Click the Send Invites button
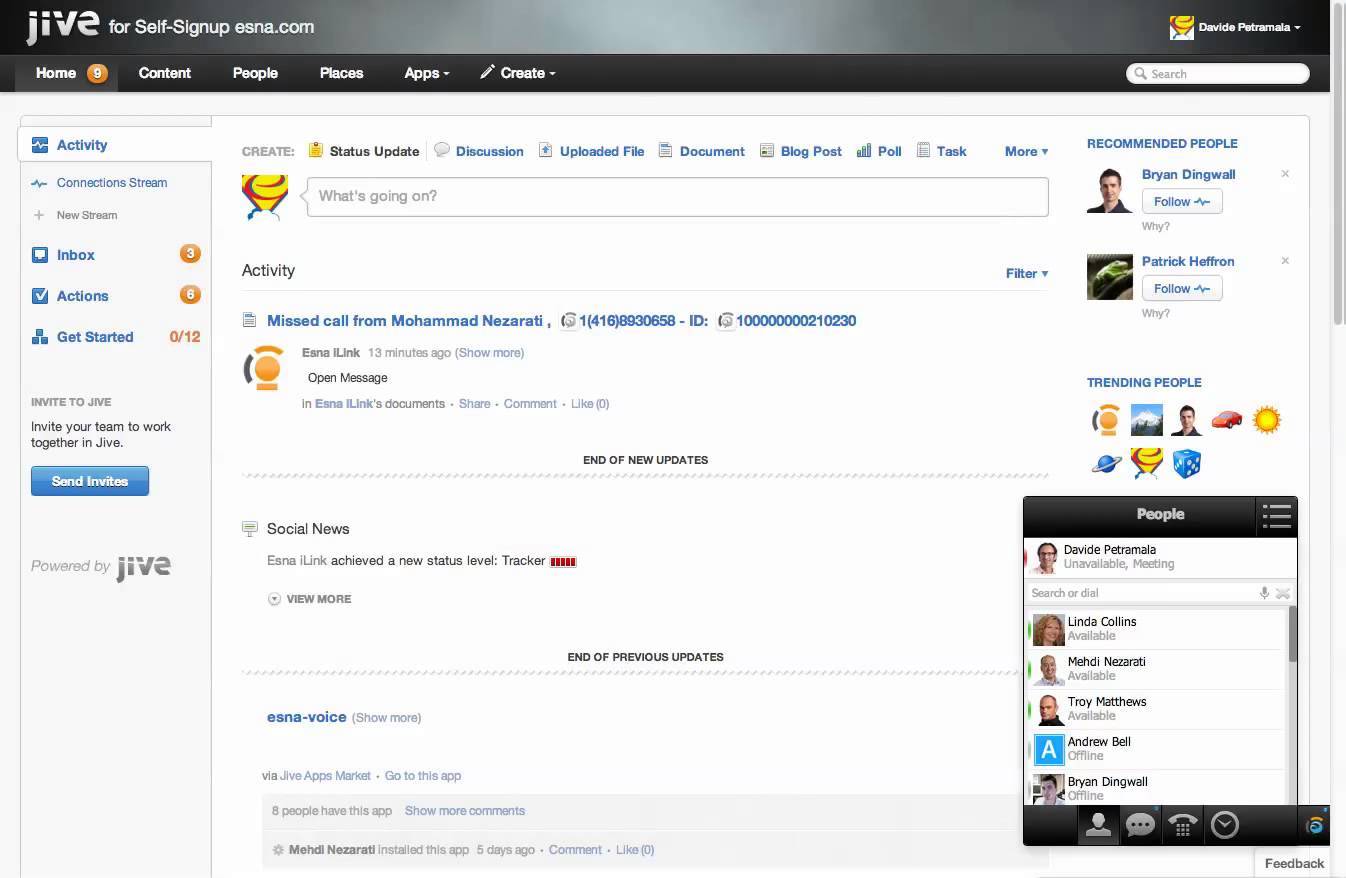This screenshot has width=1346, height=878. (90, 481)
